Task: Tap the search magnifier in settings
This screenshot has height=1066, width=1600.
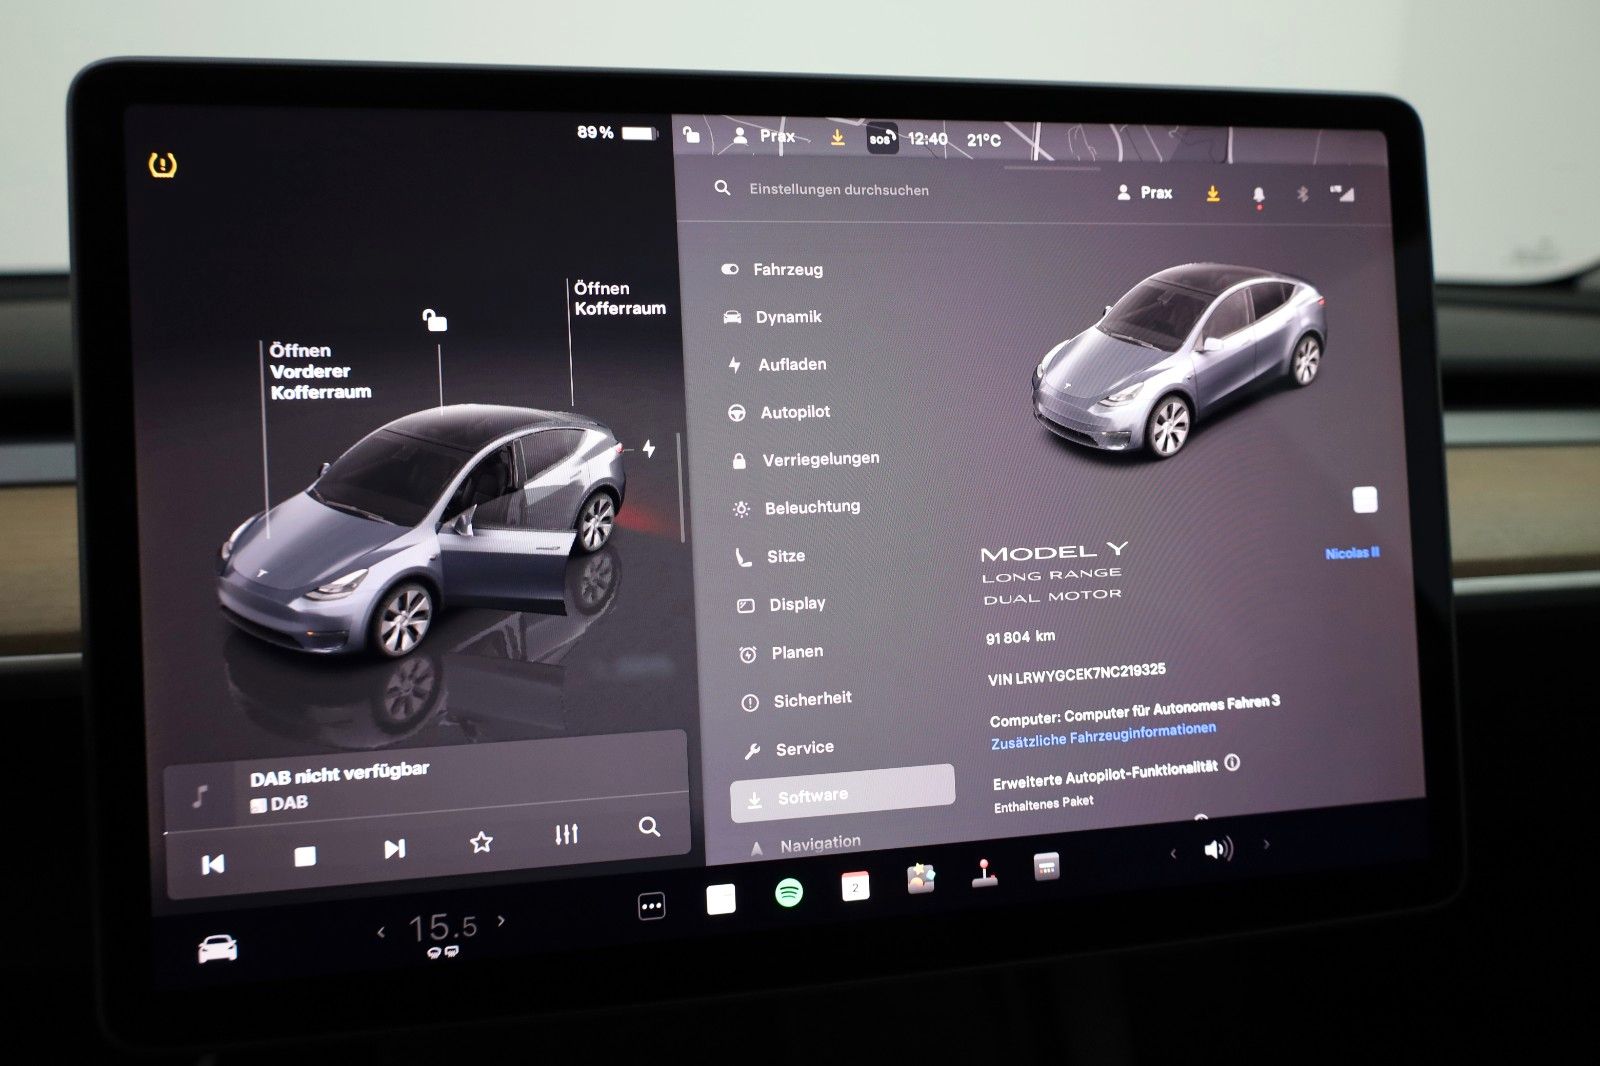Action: coord(722,187)
